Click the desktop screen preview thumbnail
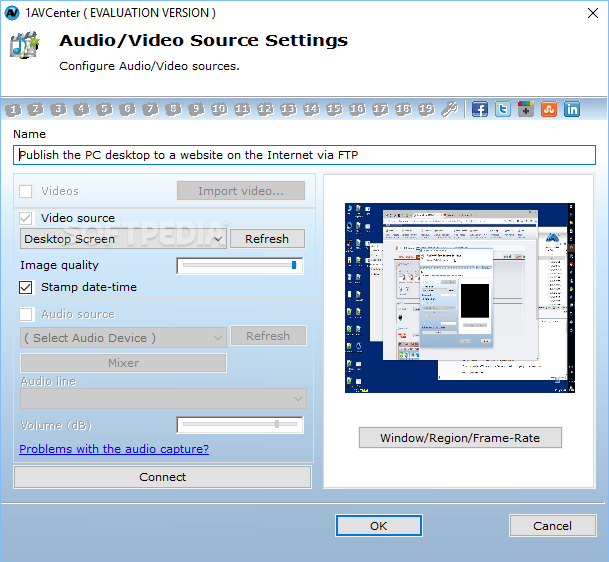609x562 pixels. point(460,298)
